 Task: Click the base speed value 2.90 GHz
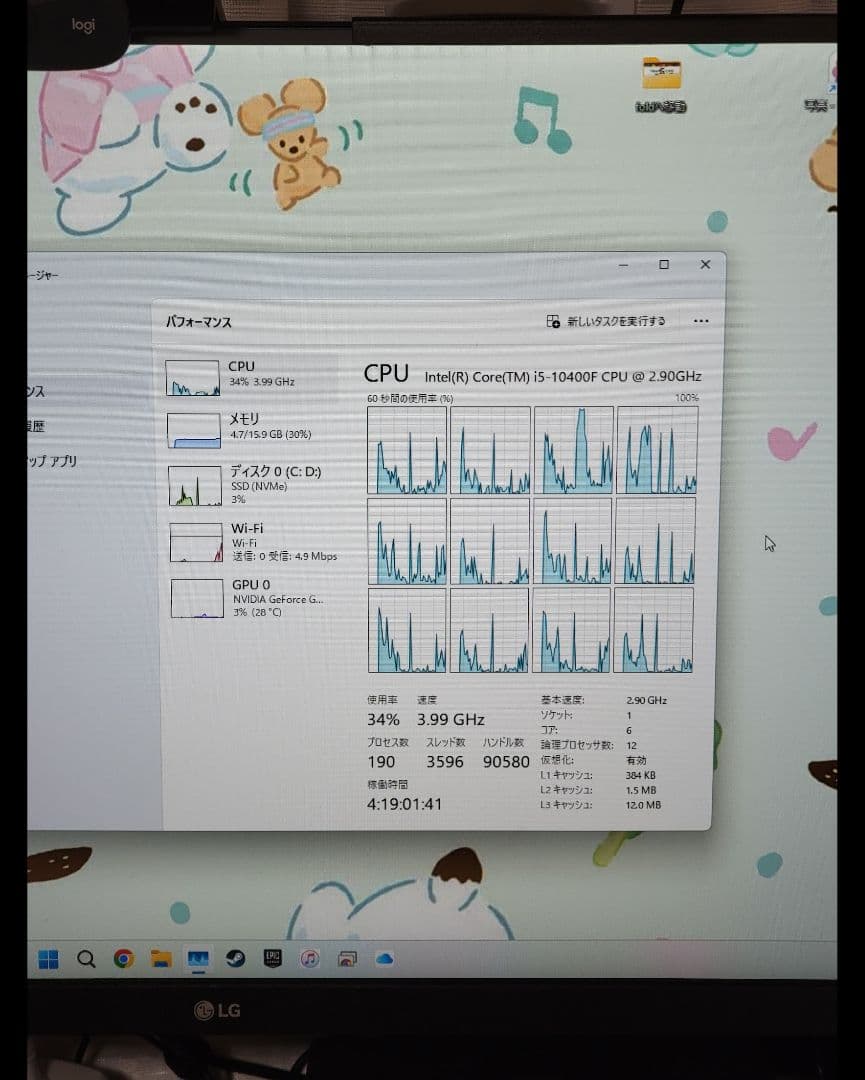[646, 700]
